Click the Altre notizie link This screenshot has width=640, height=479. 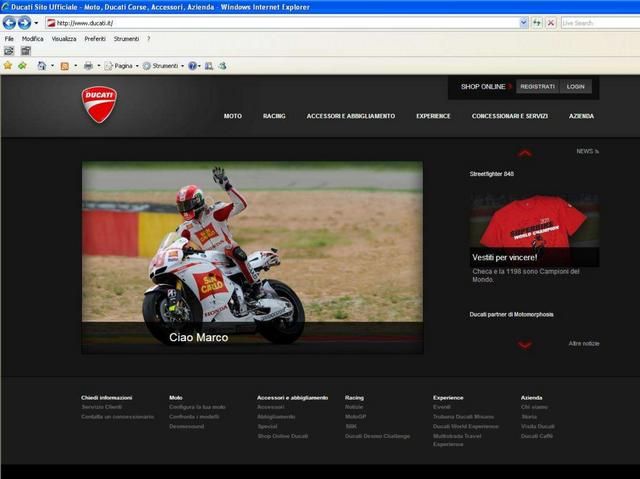point(584,344)
